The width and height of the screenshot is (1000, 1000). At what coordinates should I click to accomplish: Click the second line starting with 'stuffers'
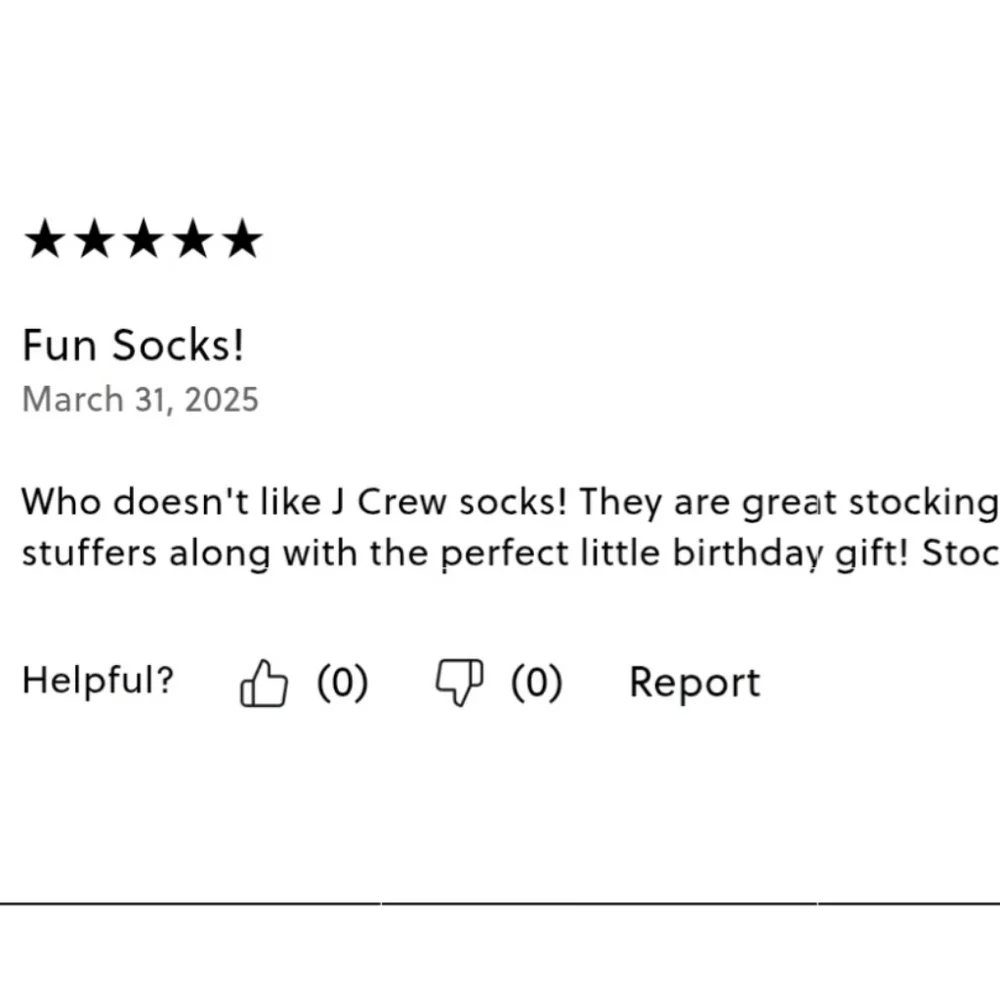[510, 554]
